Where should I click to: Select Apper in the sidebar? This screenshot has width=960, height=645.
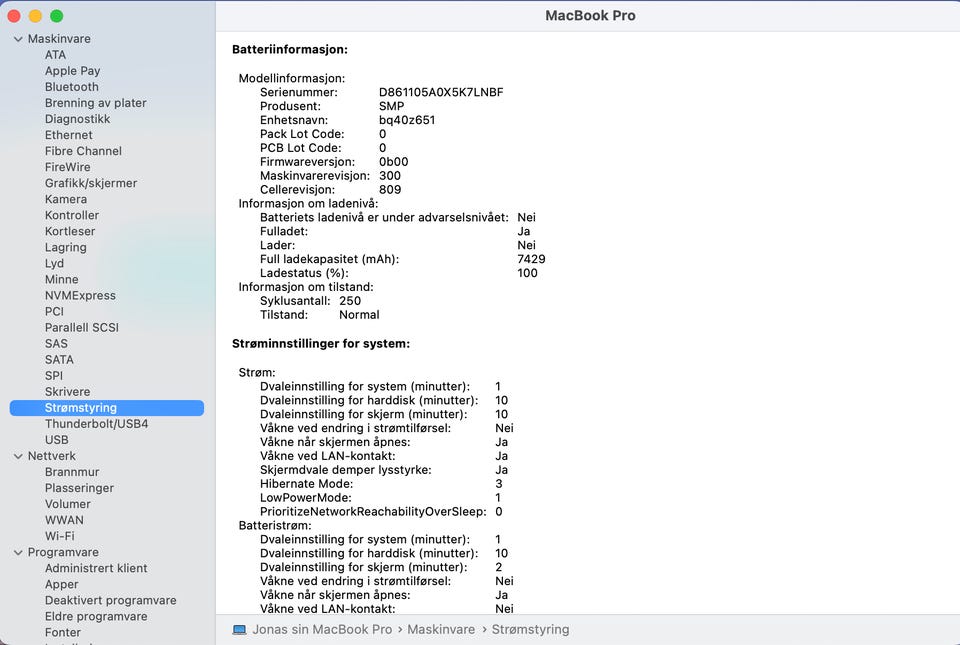point(61,584)
